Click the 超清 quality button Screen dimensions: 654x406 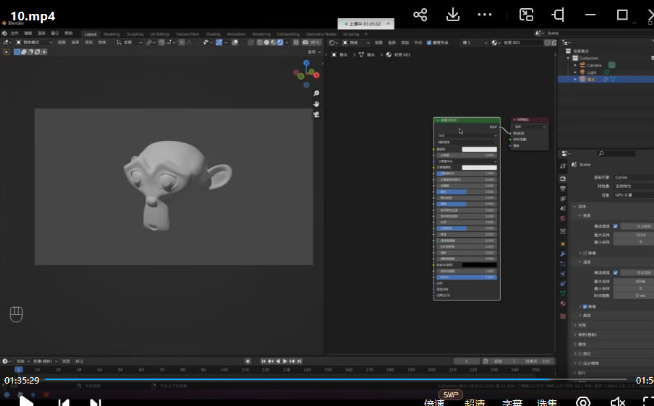pos(475,403)
